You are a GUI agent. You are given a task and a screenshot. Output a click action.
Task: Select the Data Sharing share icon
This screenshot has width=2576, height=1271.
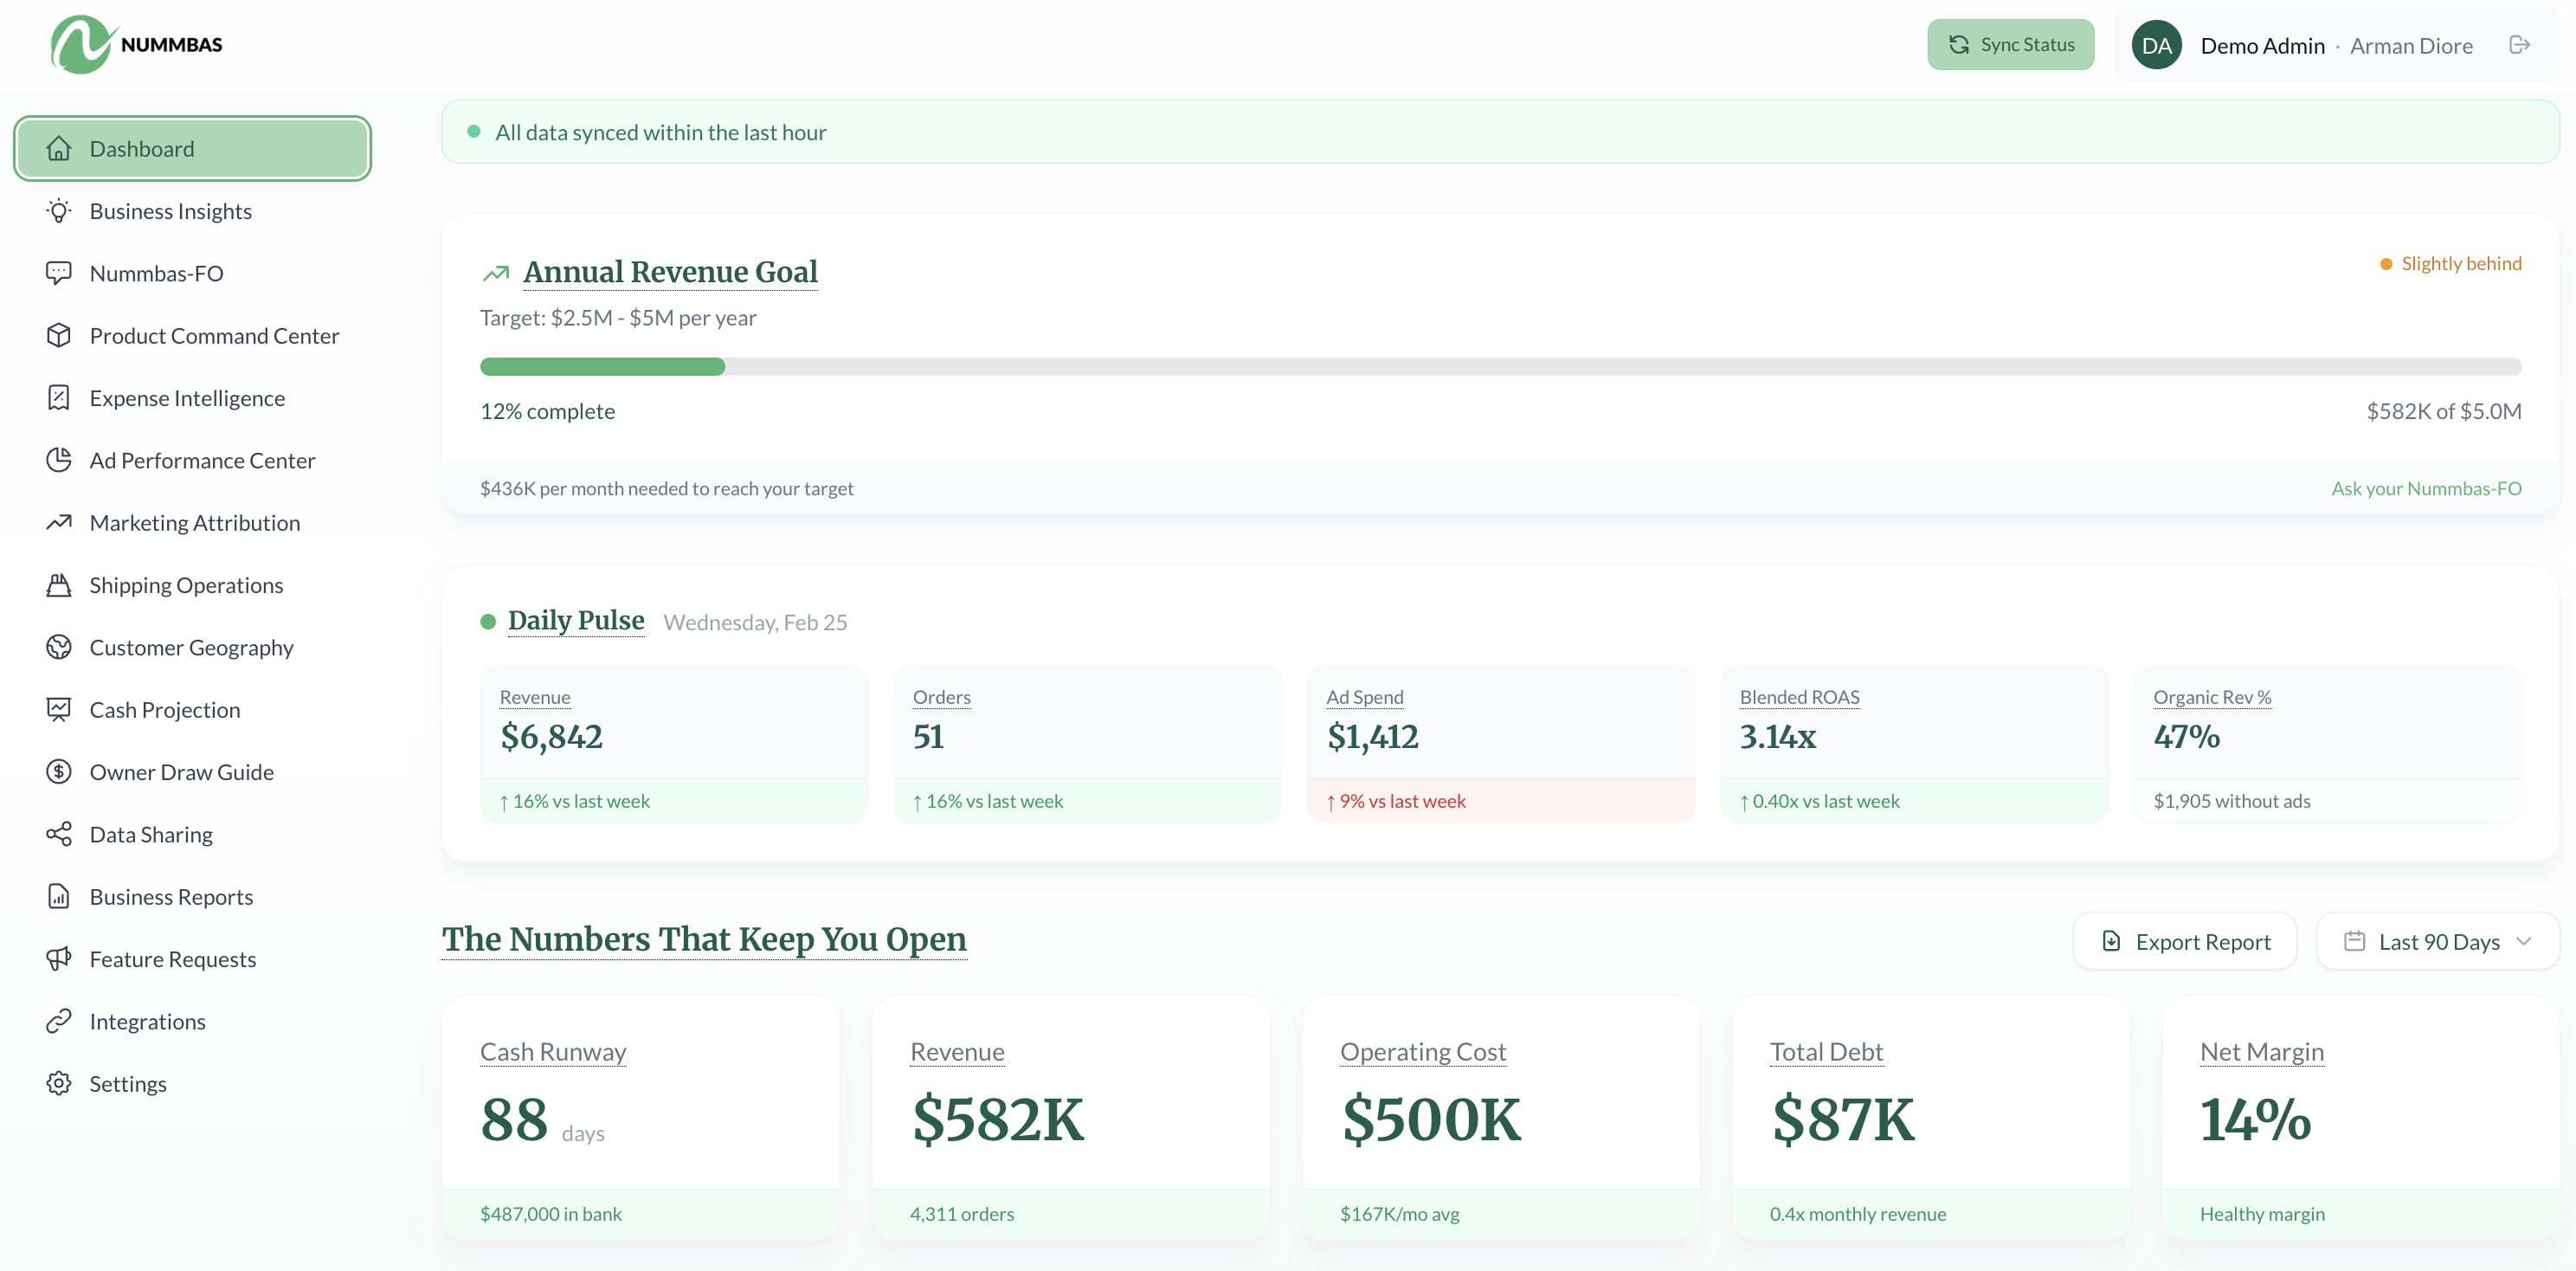click(x=59, y=833)
